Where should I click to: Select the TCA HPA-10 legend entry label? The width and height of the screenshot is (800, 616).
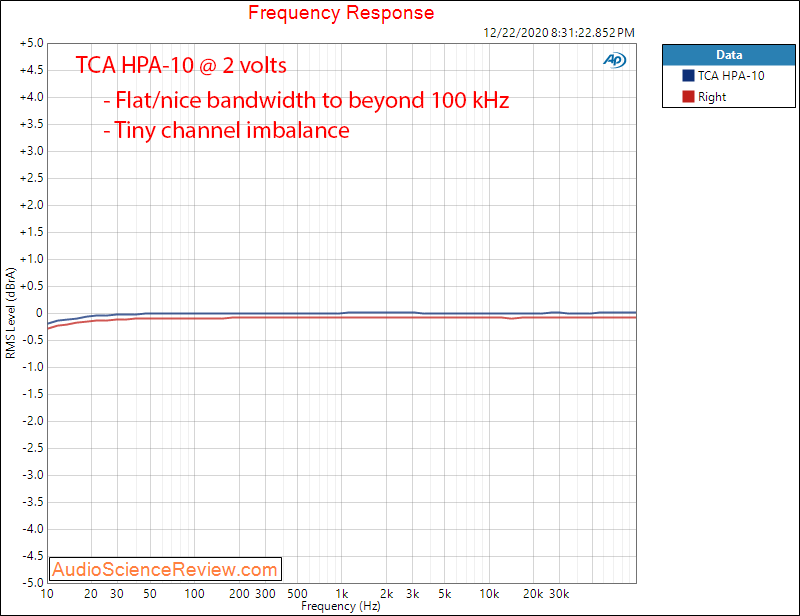731,76
